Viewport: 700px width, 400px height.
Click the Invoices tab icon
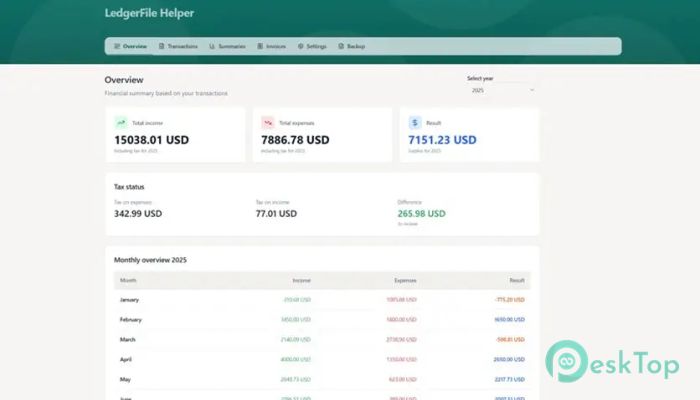[260, 46]
